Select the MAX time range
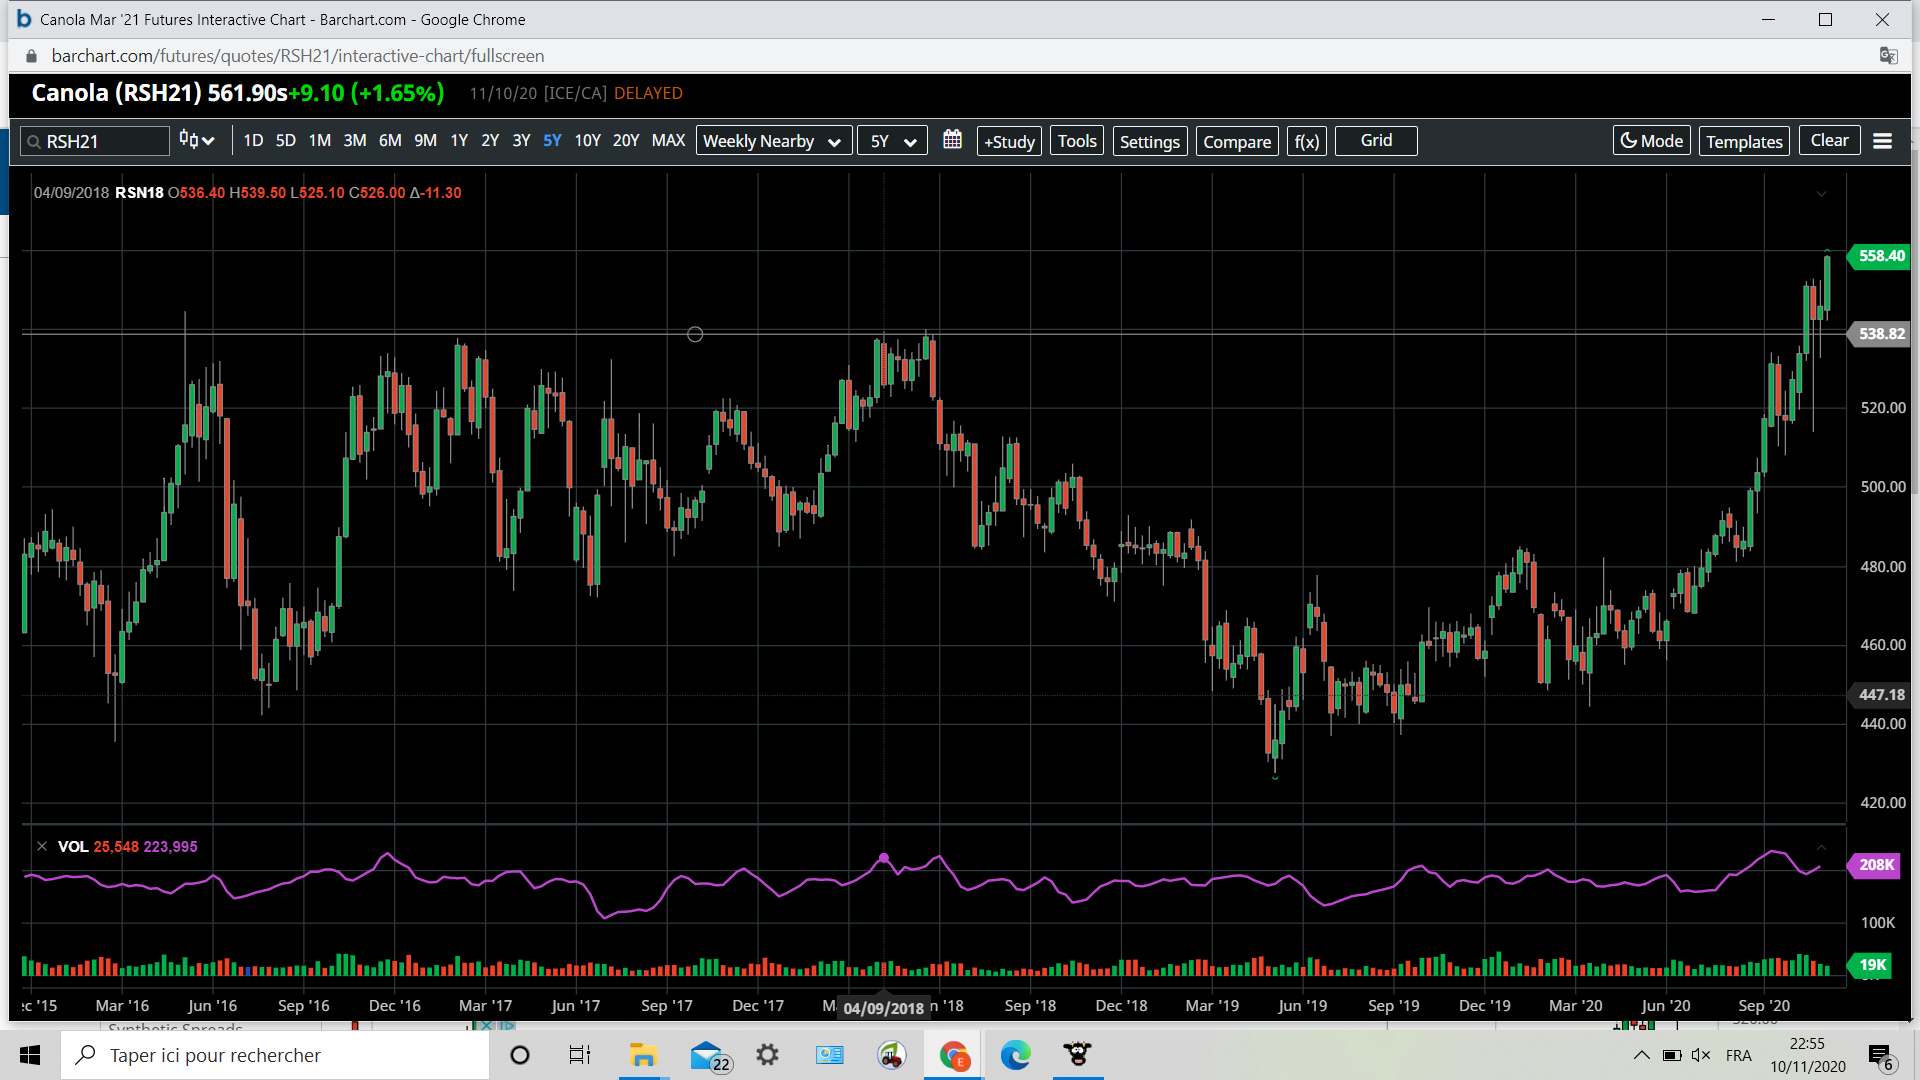1920x1080 pixels. [x=668, y=141]
